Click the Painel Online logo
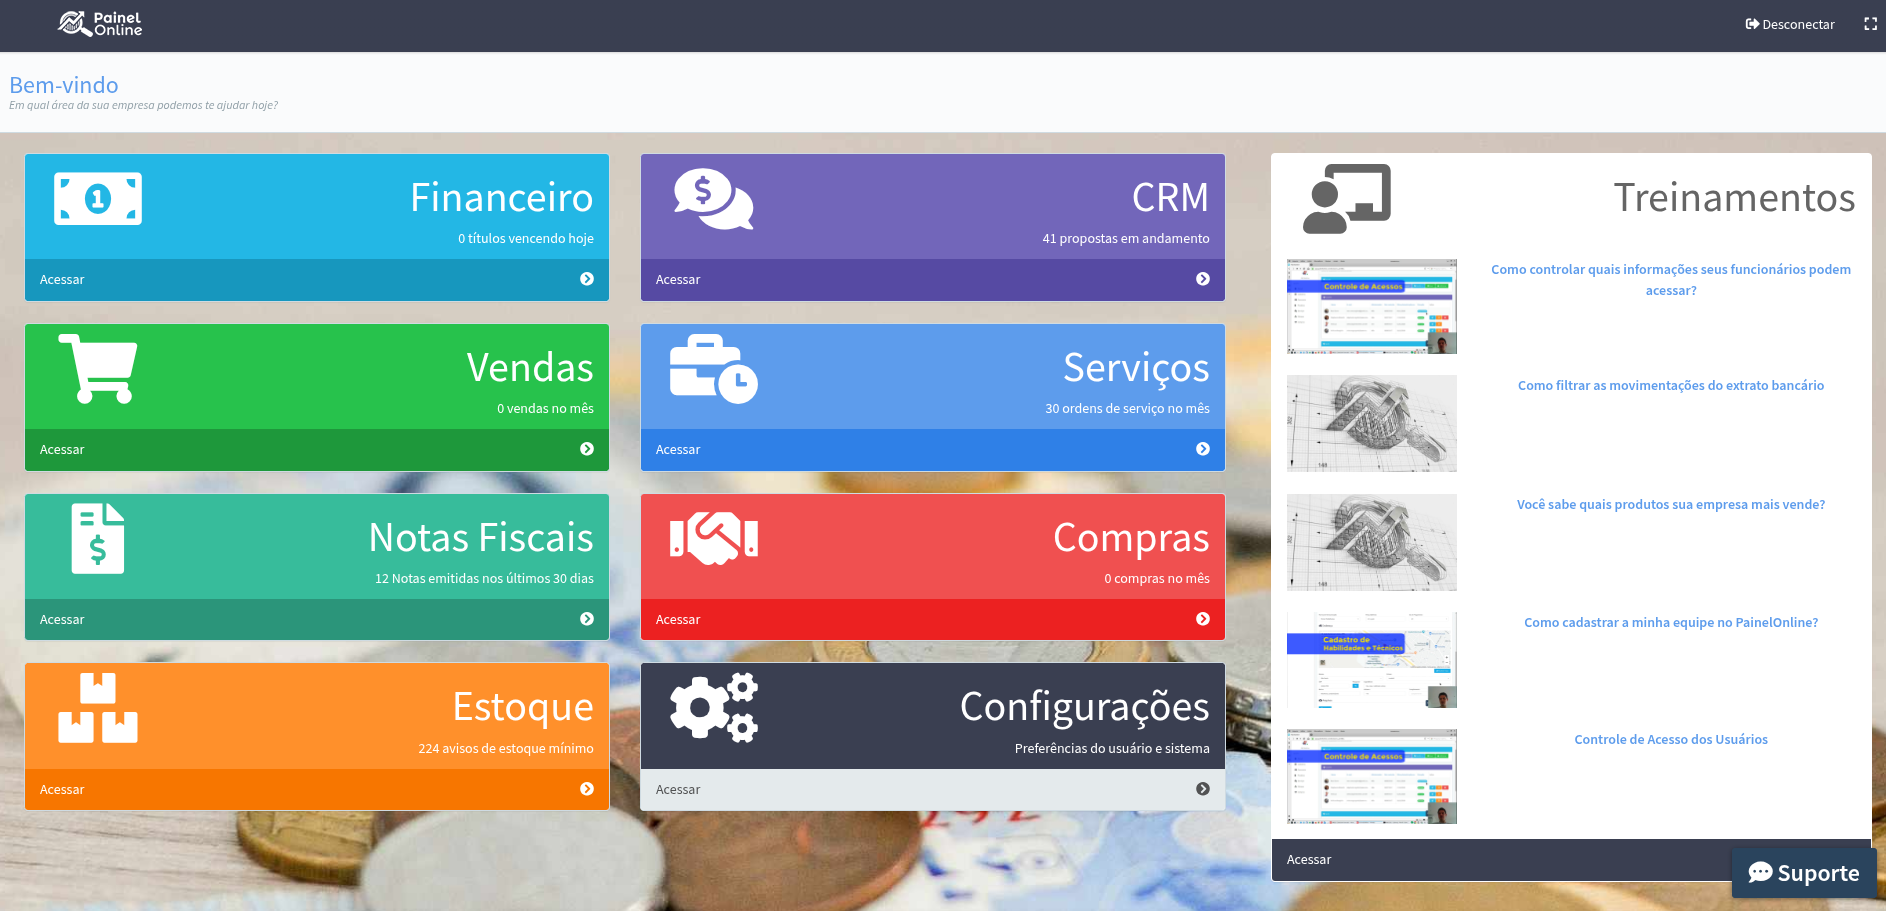Screen dimensions: 1886x911 tap(100, 24)
